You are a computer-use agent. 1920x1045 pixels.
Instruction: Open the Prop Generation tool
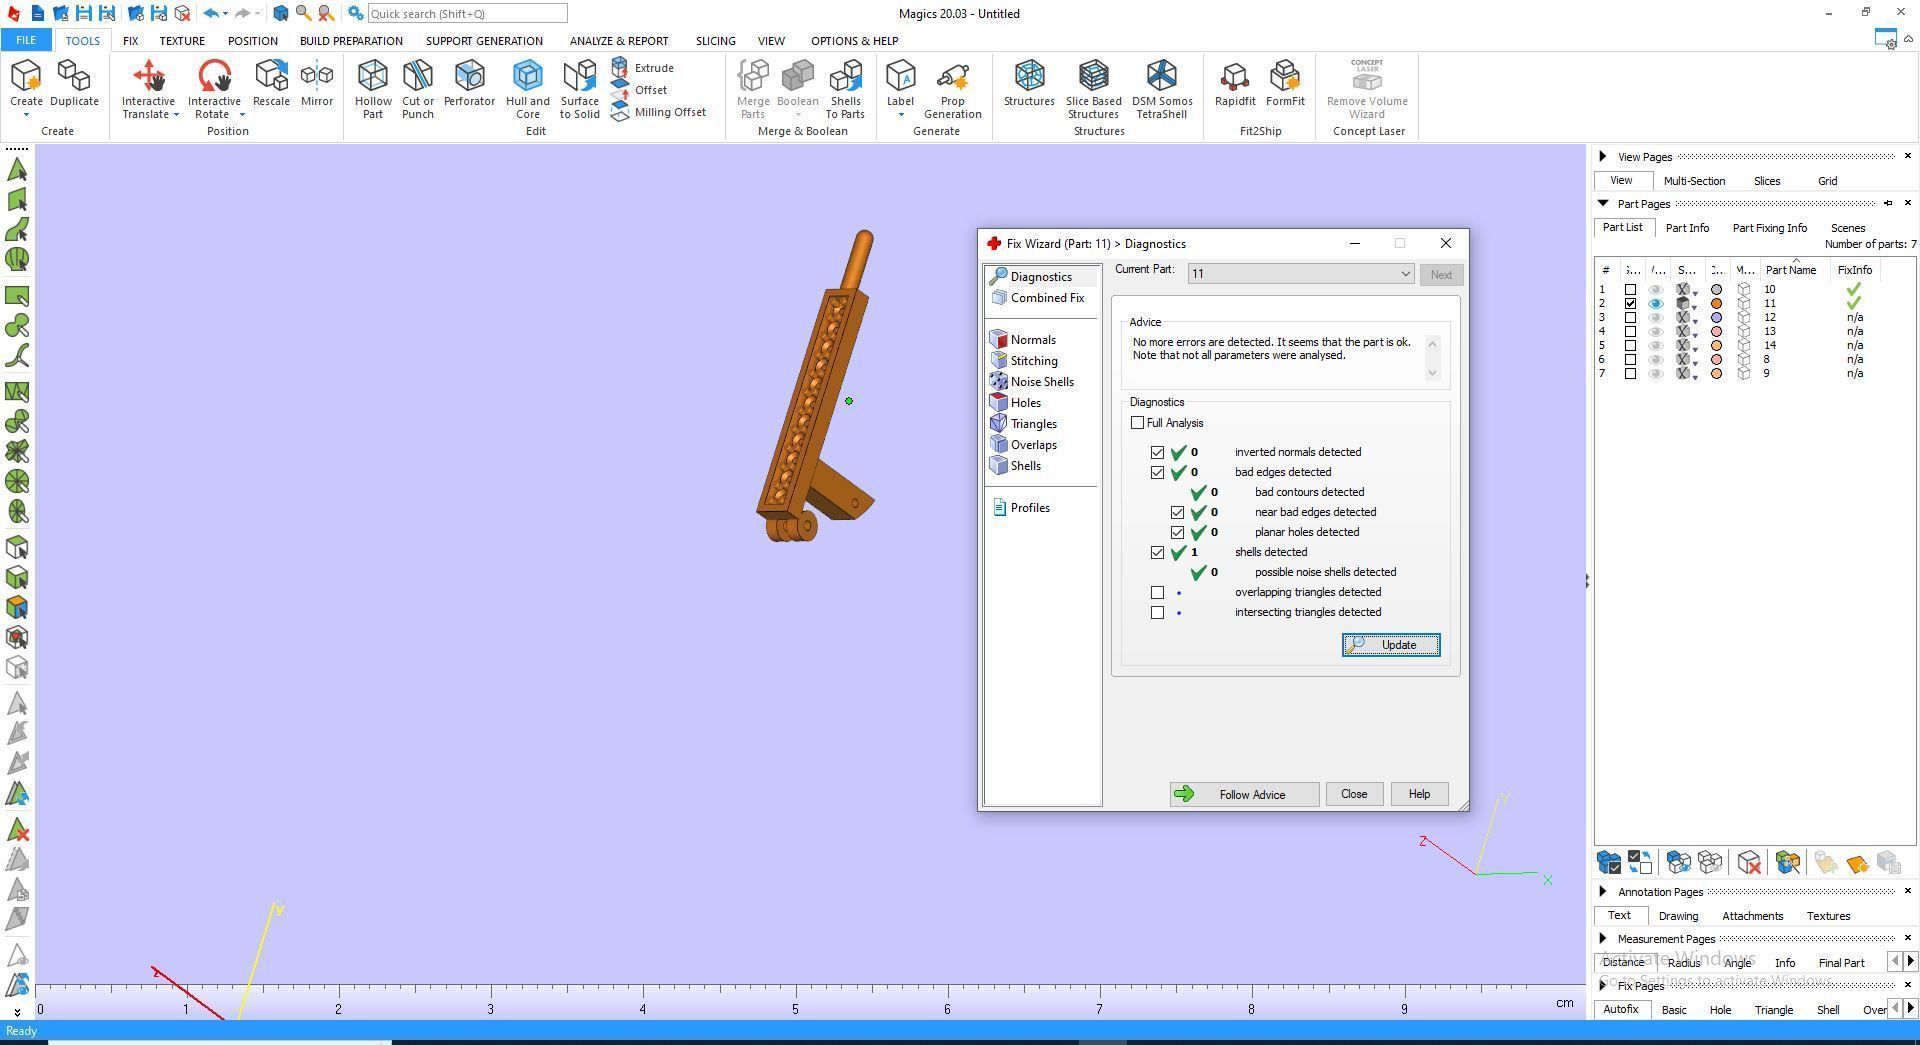click(x=952, y=89)
